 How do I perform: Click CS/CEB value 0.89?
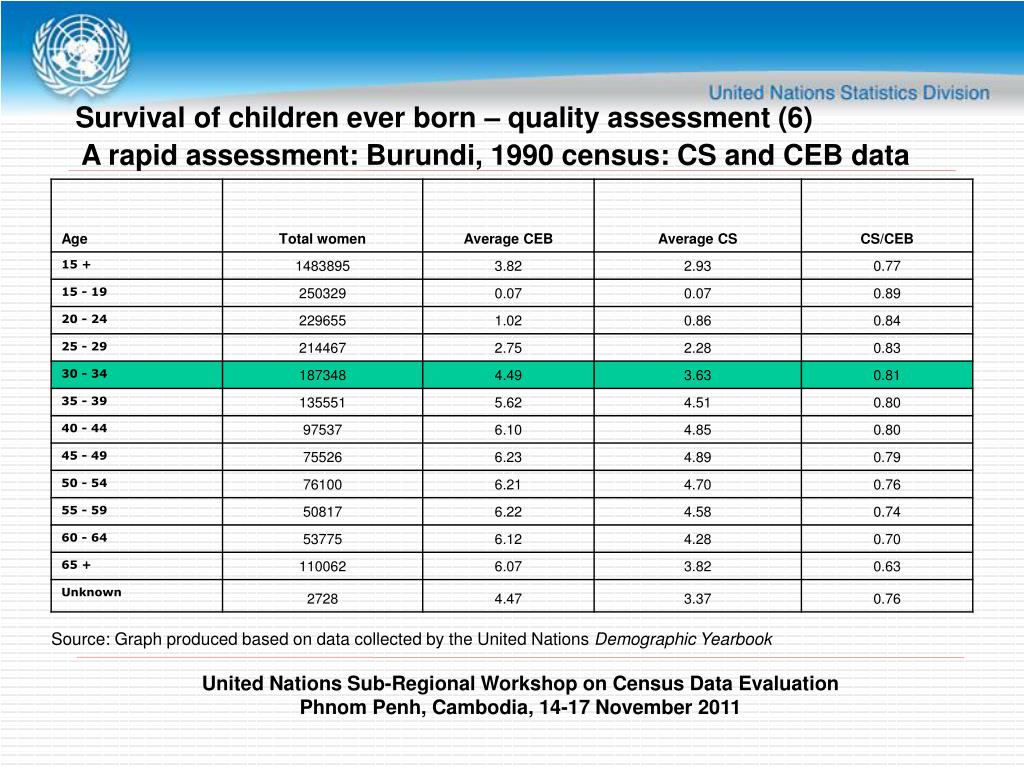pyautogui.click(x=887, y=294)
